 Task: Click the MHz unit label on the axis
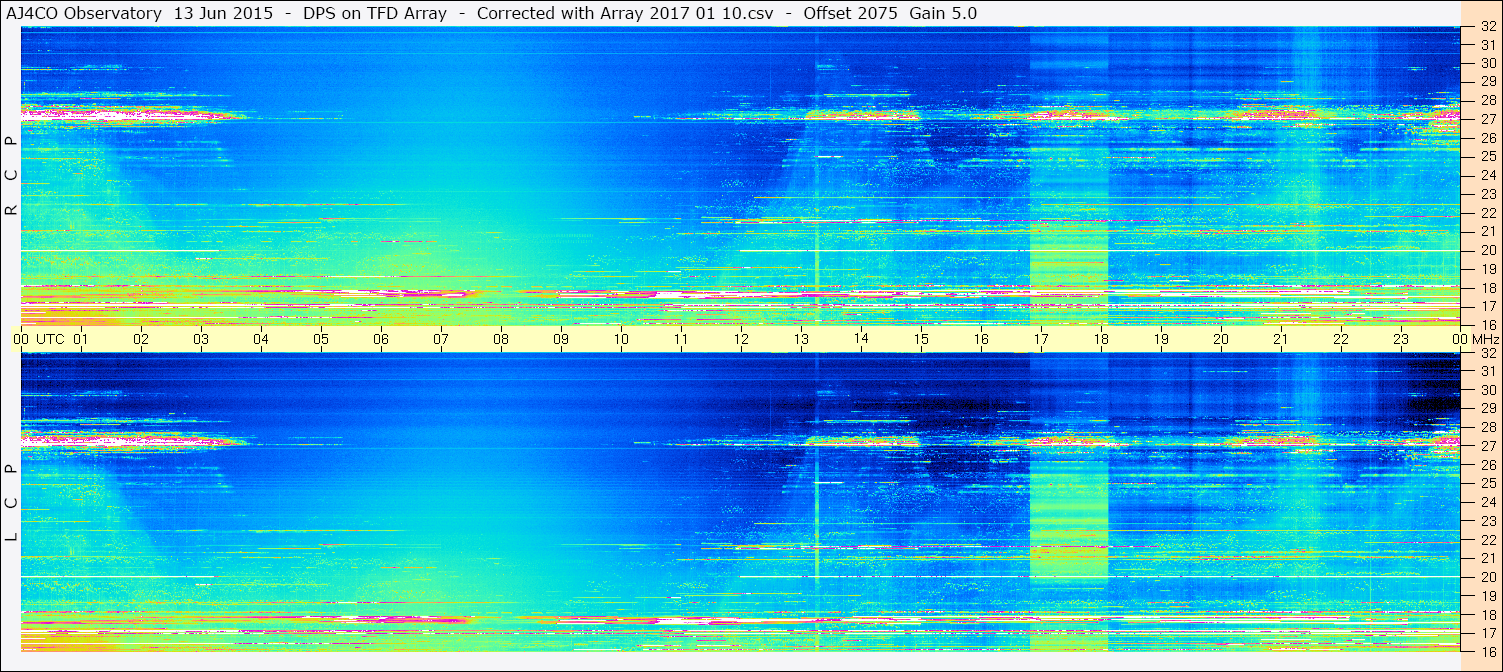pos(1485,339)
